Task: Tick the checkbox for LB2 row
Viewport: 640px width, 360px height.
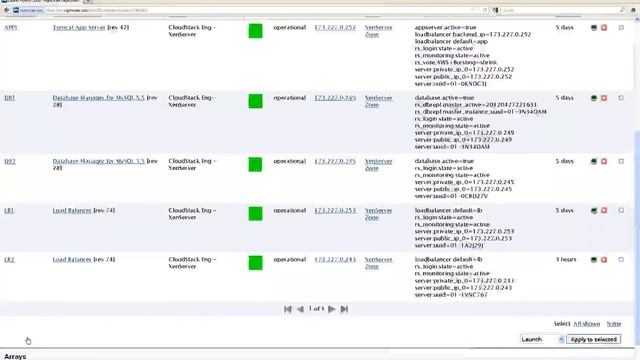Action: [x=621, y=260]
